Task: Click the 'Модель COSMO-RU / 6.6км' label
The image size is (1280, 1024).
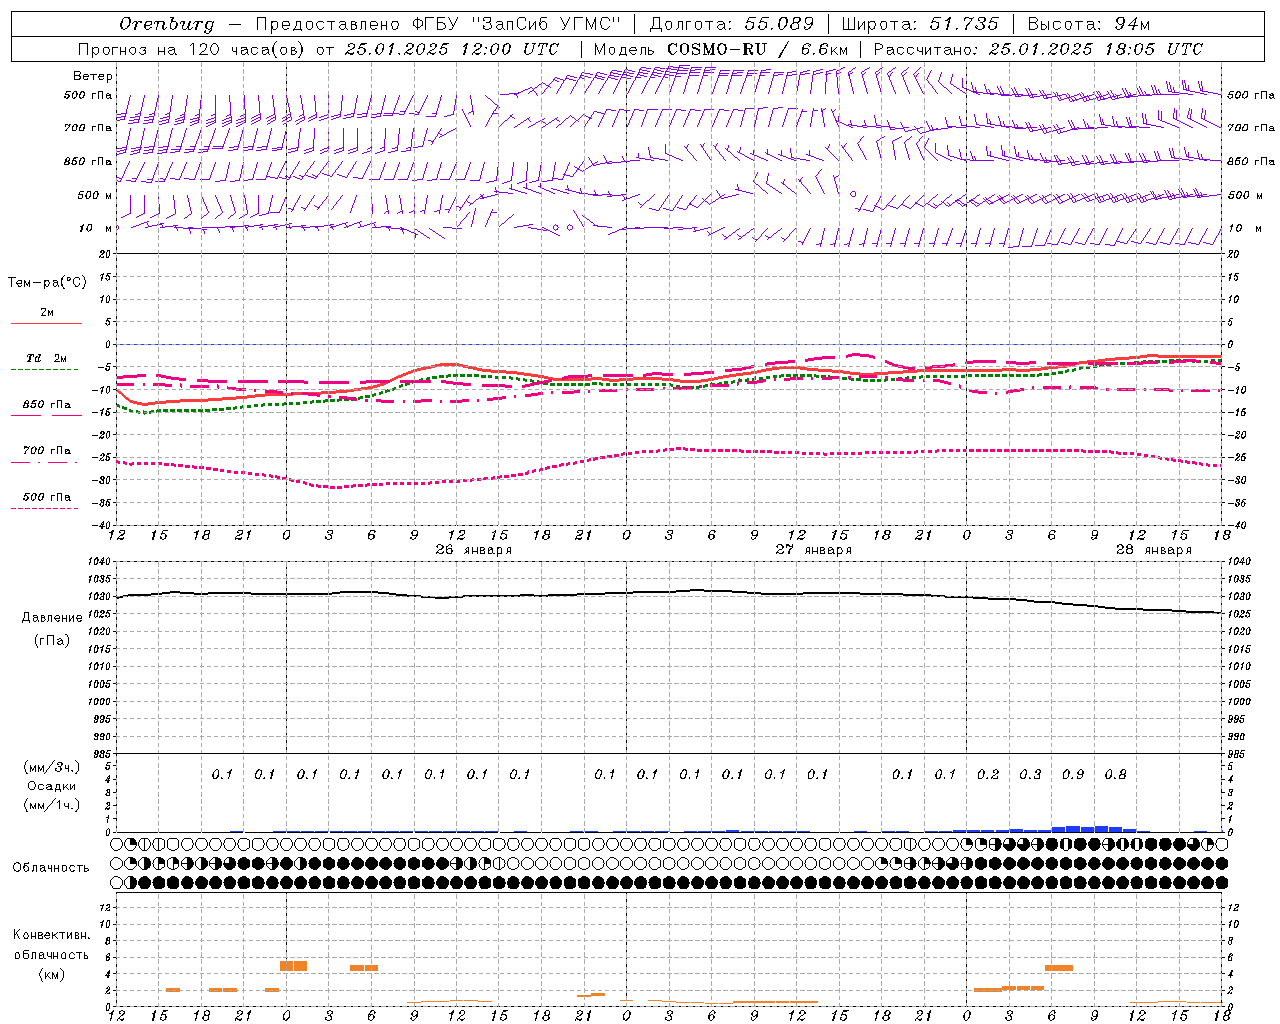Action: pyautogui.click(x=721, y=49)
